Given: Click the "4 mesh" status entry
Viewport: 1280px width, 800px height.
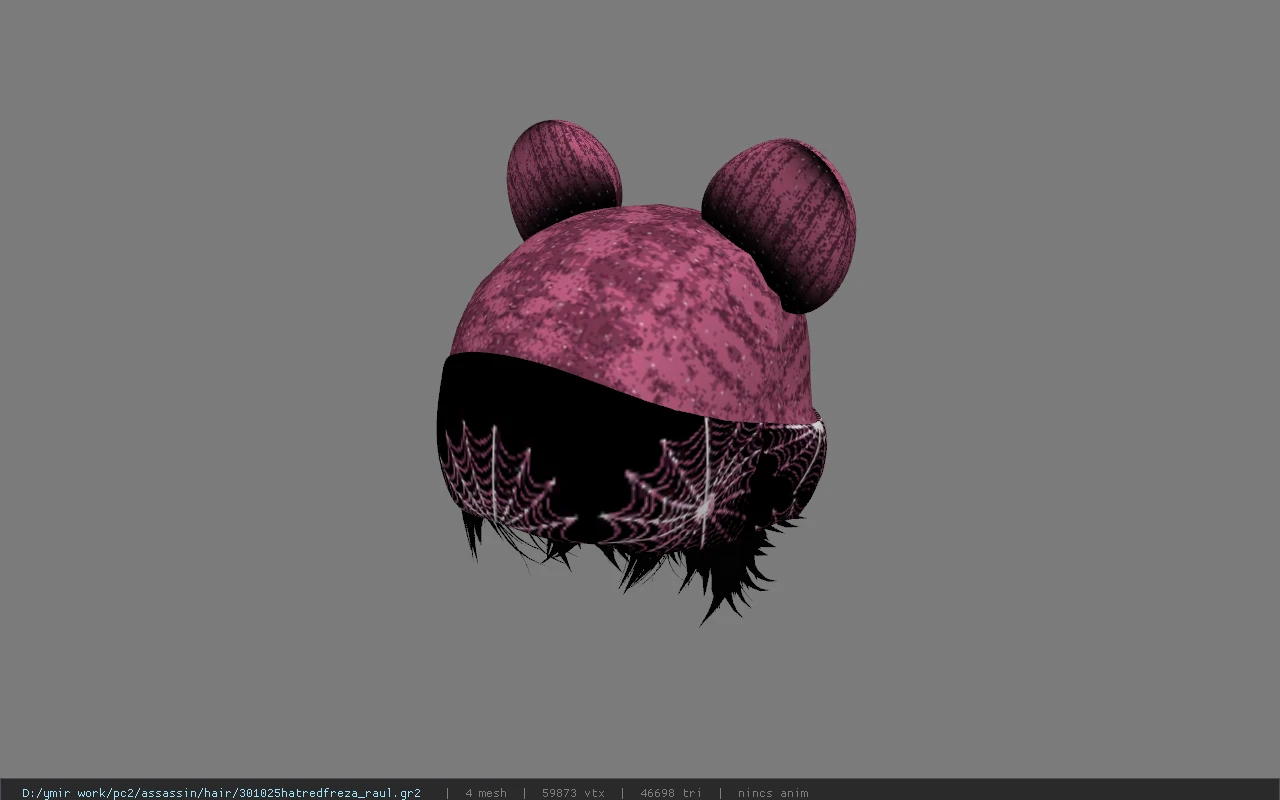Looking at the screenshot, I should [x=486, y=793].
